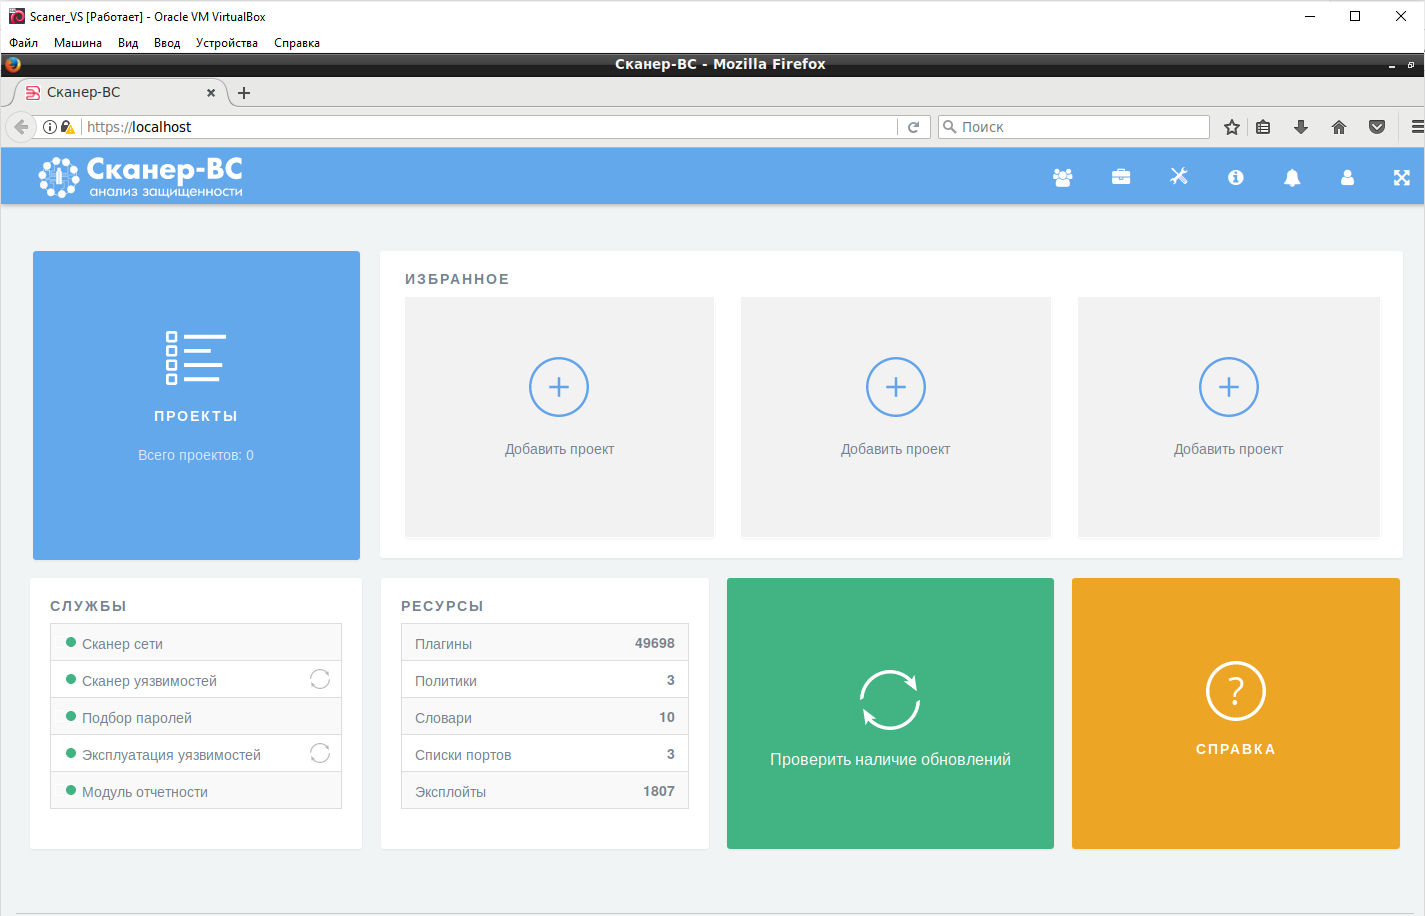1425x916 pixels.
Task: Click the info circle icon in header
Action: click(1236, 177)
